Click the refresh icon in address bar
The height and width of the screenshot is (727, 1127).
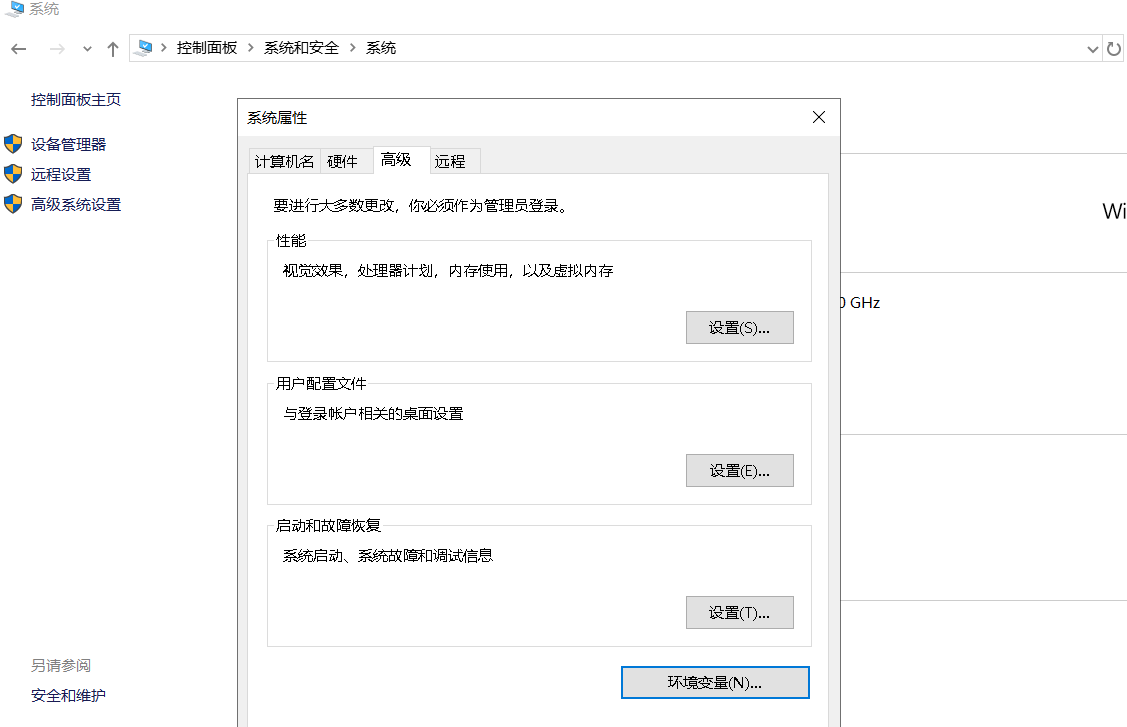[x=1114, y=47]
